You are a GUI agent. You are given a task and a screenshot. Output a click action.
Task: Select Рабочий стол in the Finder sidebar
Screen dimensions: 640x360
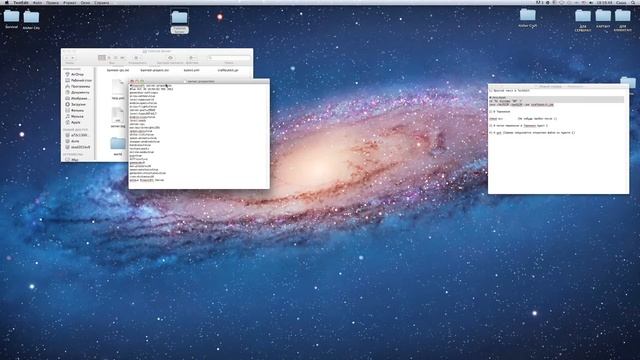pyautogui.click(x=79, y=80)
